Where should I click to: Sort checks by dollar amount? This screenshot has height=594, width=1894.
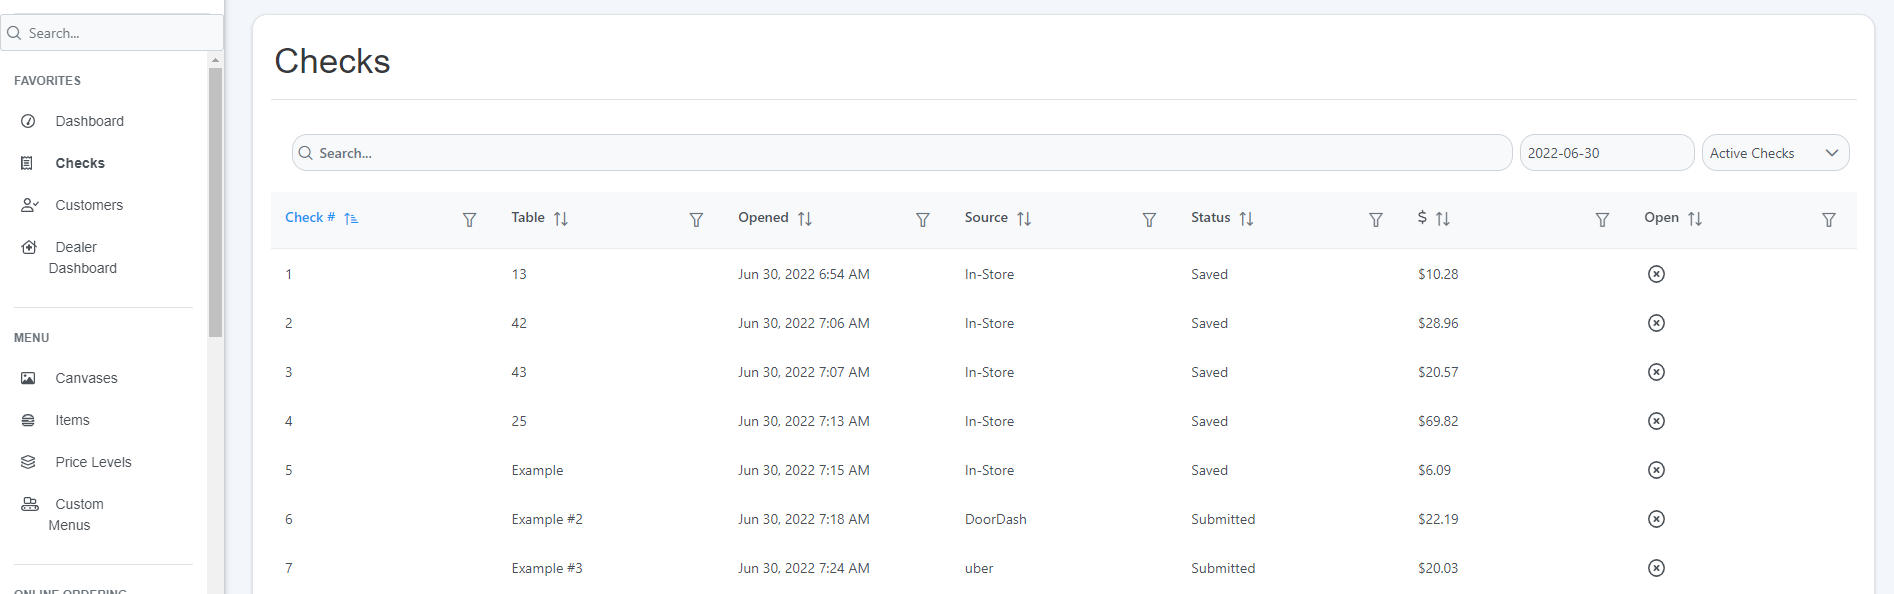point(1442,219)
